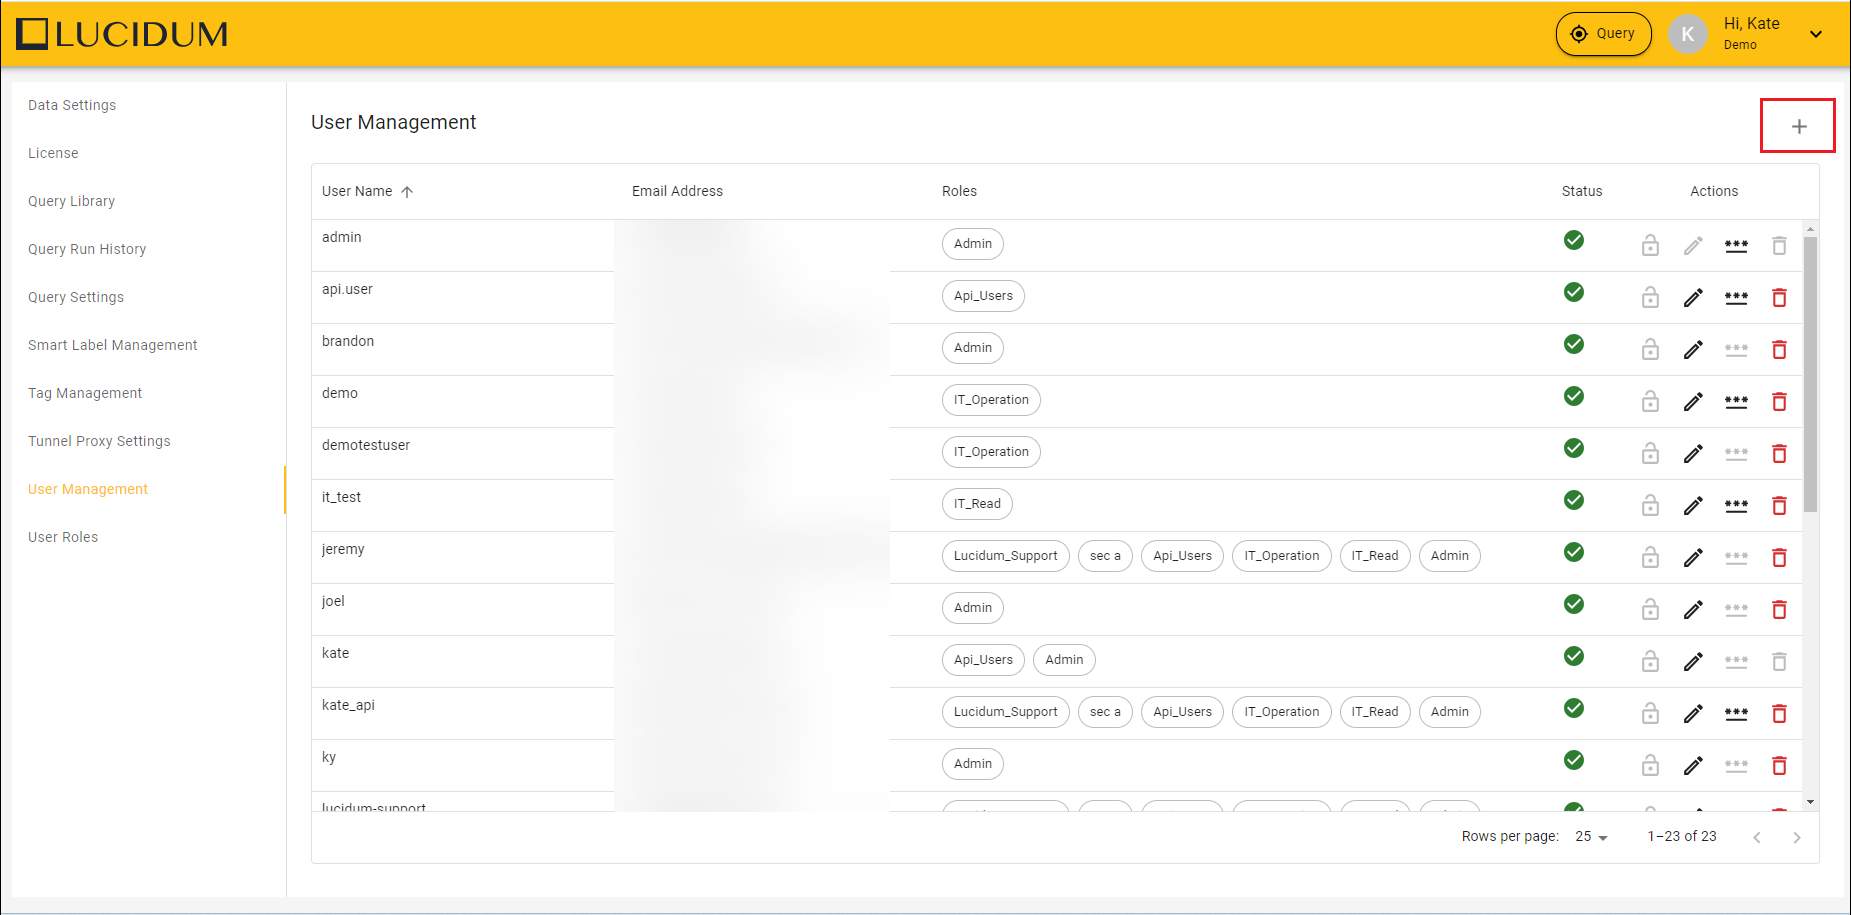This screenshot has height=915, width=1851.
Task: Lock the kate_api user account
Action: click(x=1650, y=714)
